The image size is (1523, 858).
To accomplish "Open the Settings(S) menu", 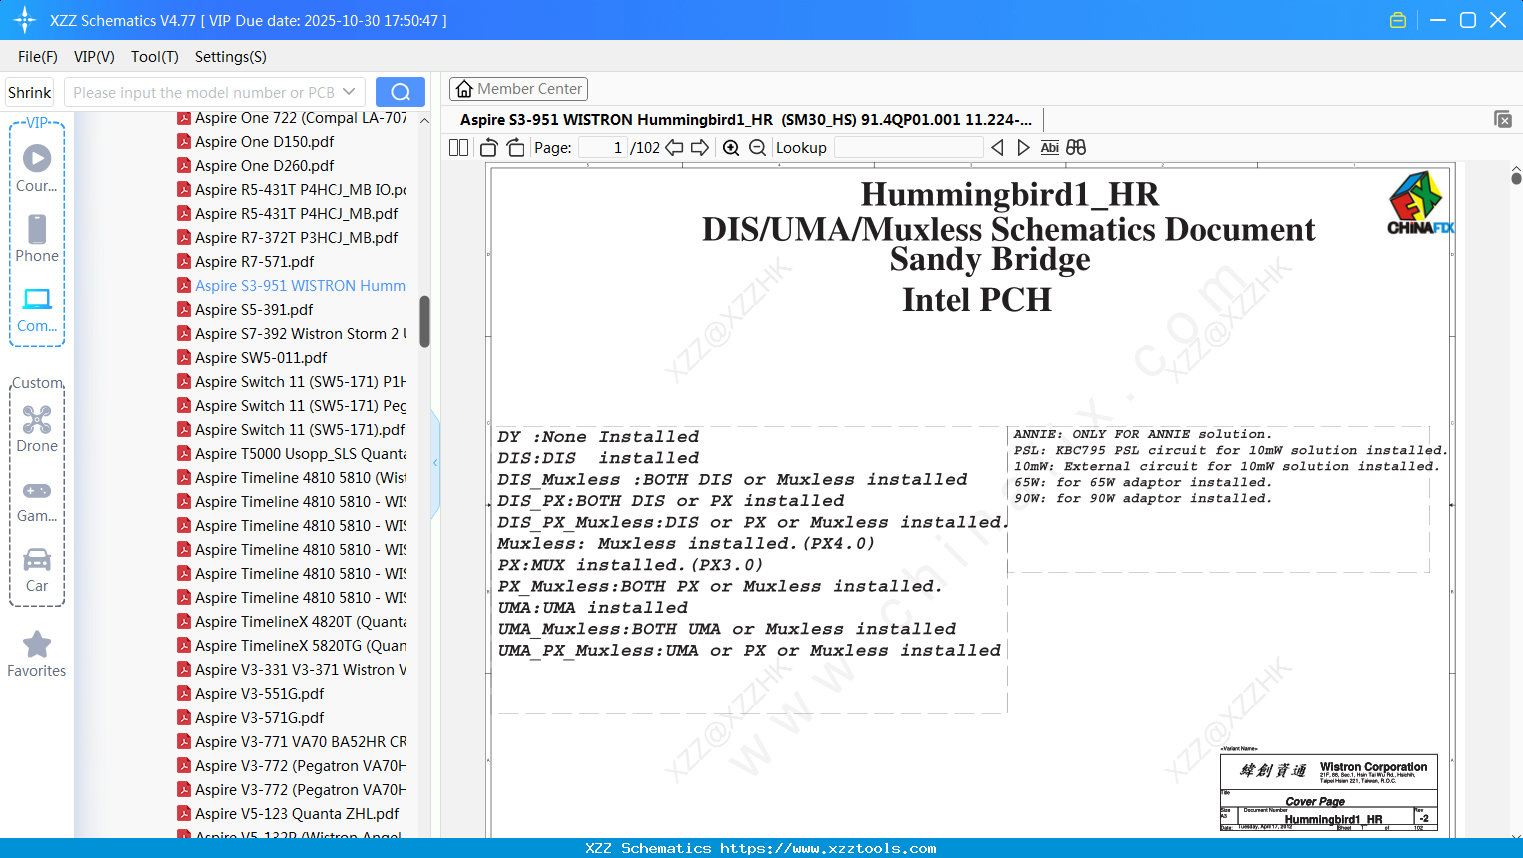I will pyautogui.click(x=231, y=57).
